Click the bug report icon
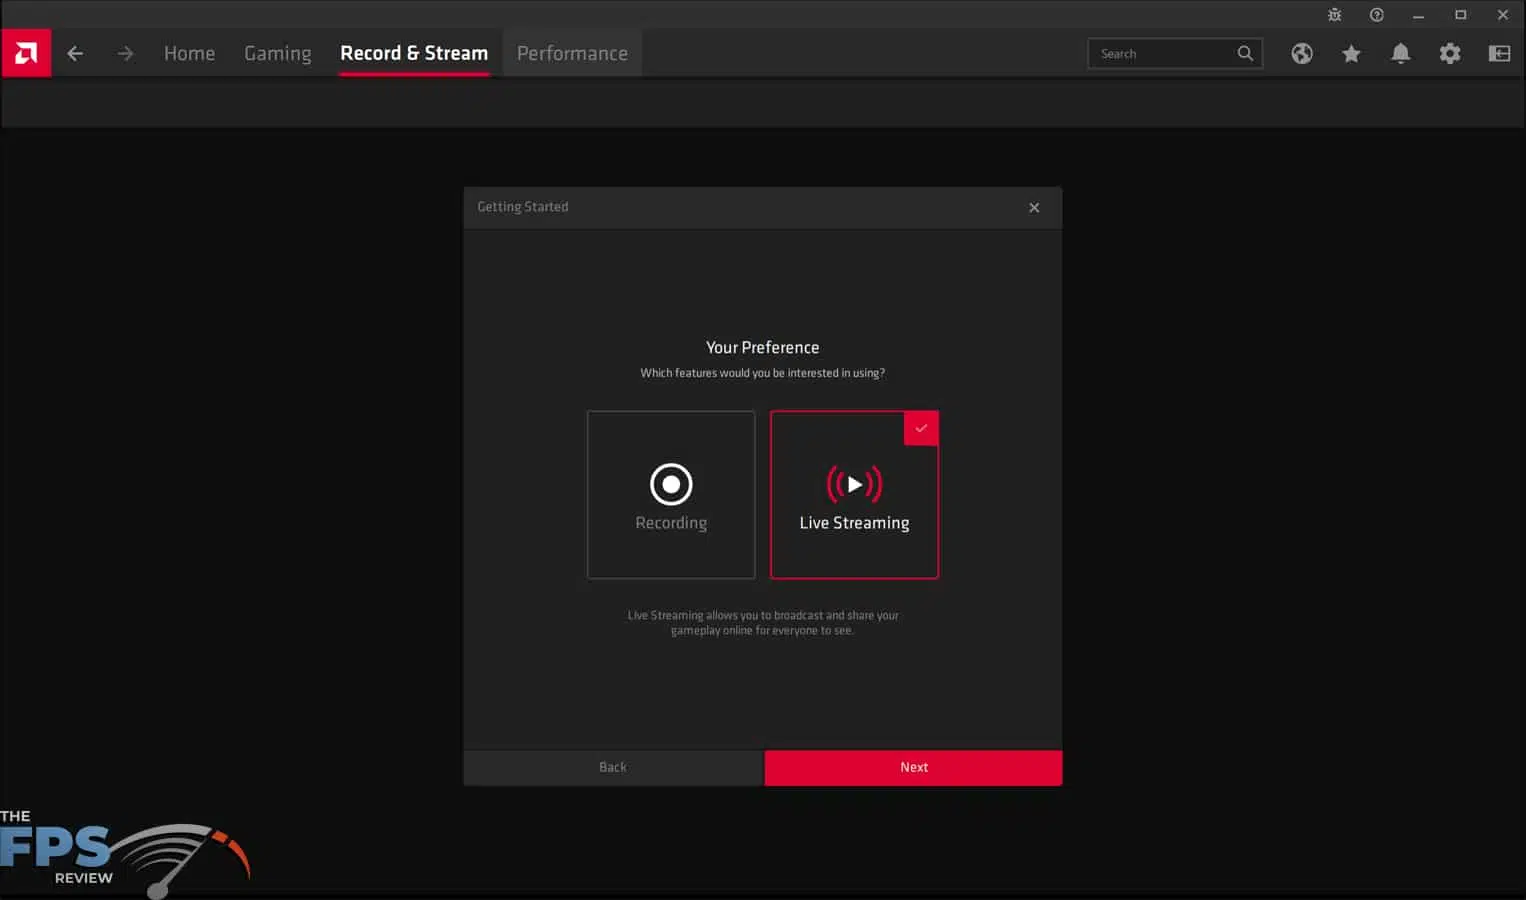This screenshot has height=900, width=1526. click(x=1334, y=15)
